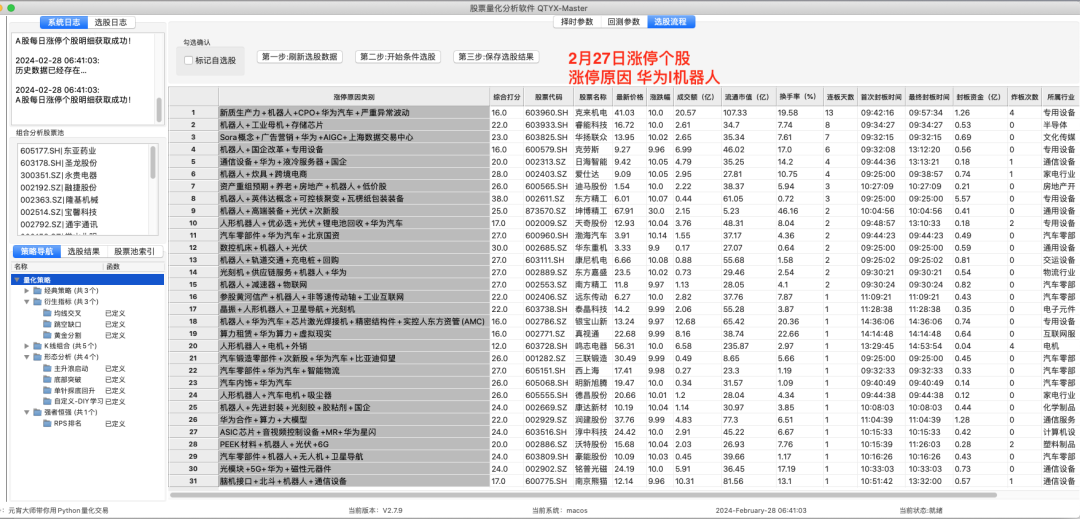
Task: Click 第一步:刷新选股数据 button
Action: pos(300,57)
